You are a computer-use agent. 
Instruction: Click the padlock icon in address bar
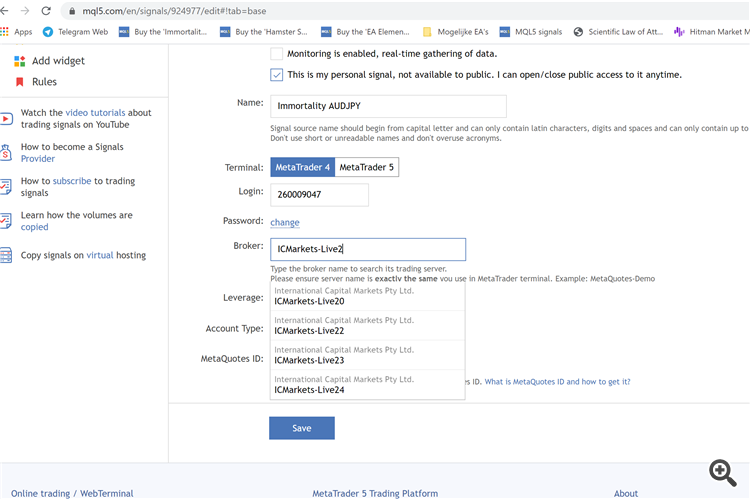(72, 11)
